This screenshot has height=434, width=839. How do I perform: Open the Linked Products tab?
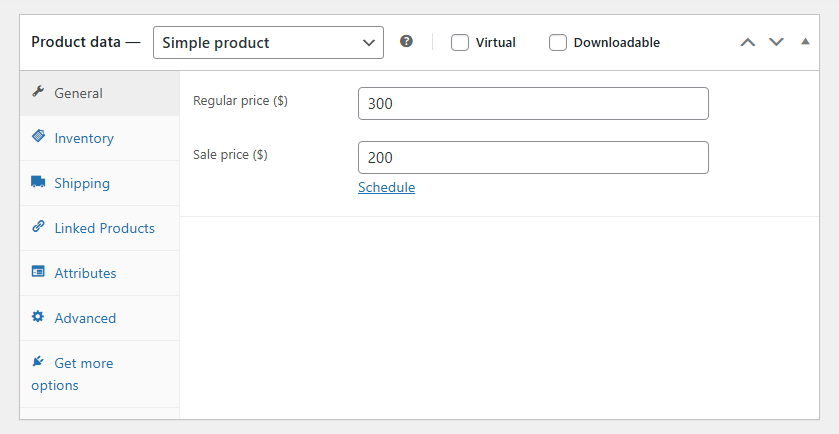104,228
